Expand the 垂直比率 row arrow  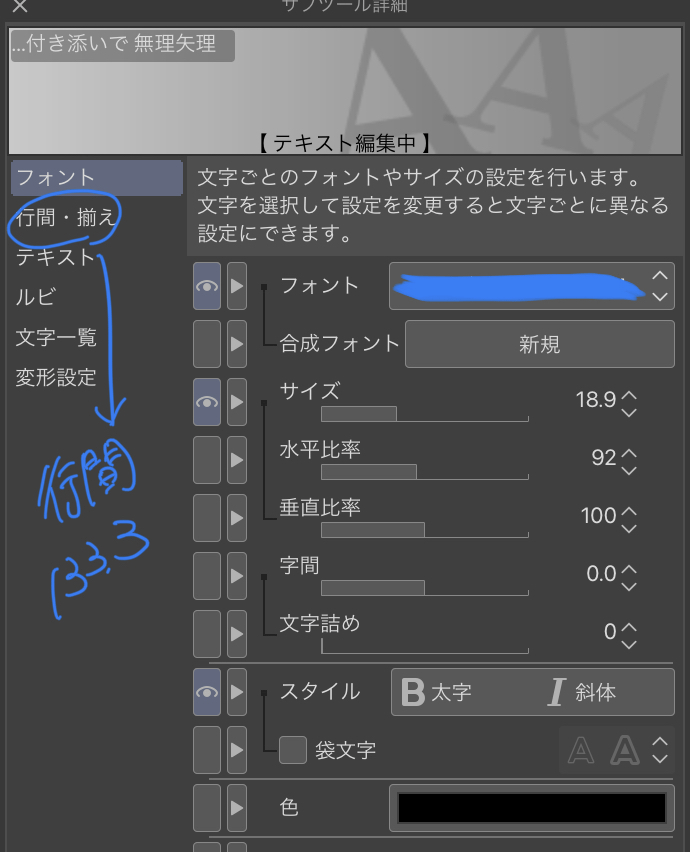point(237,518)
